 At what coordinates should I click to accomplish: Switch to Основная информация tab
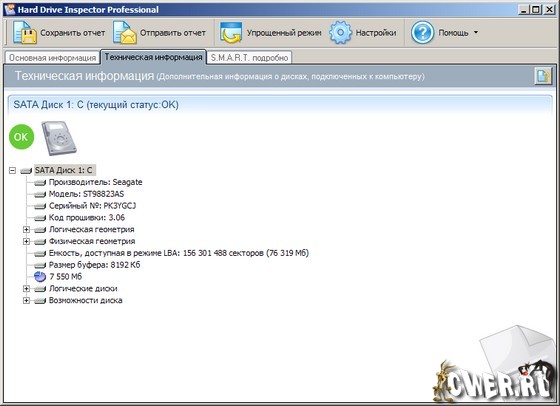pyautogui.click(x=52, y=57)
